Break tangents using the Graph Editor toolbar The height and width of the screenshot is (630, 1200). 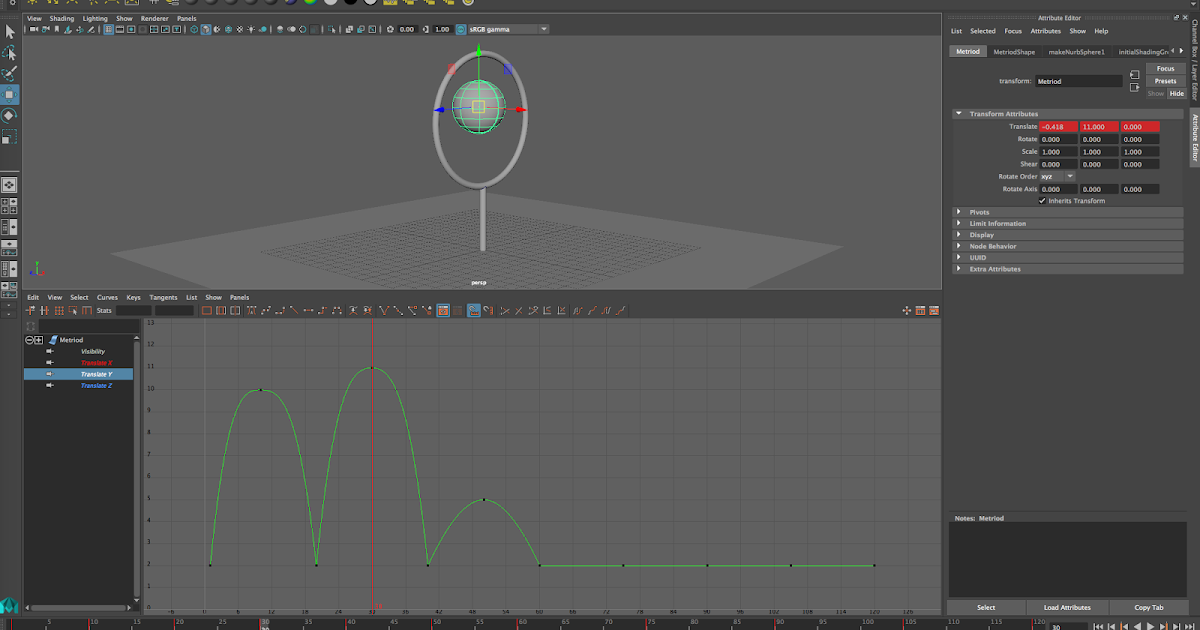pyautogui.click(x=384, y=310)
